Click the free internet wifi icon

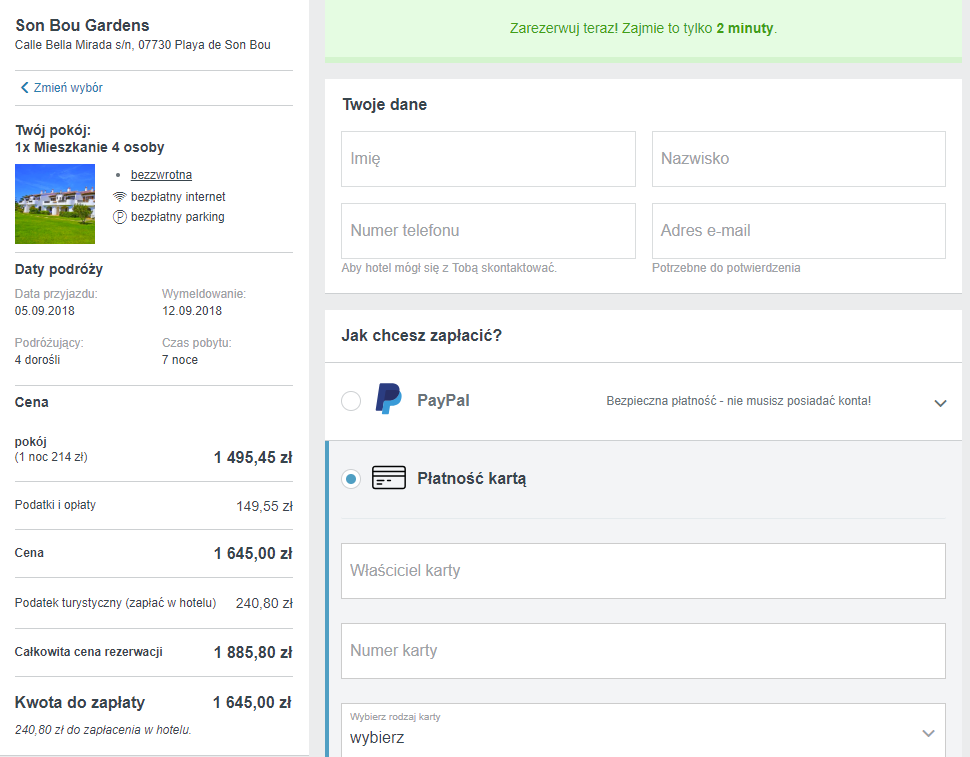coord(119,197)
